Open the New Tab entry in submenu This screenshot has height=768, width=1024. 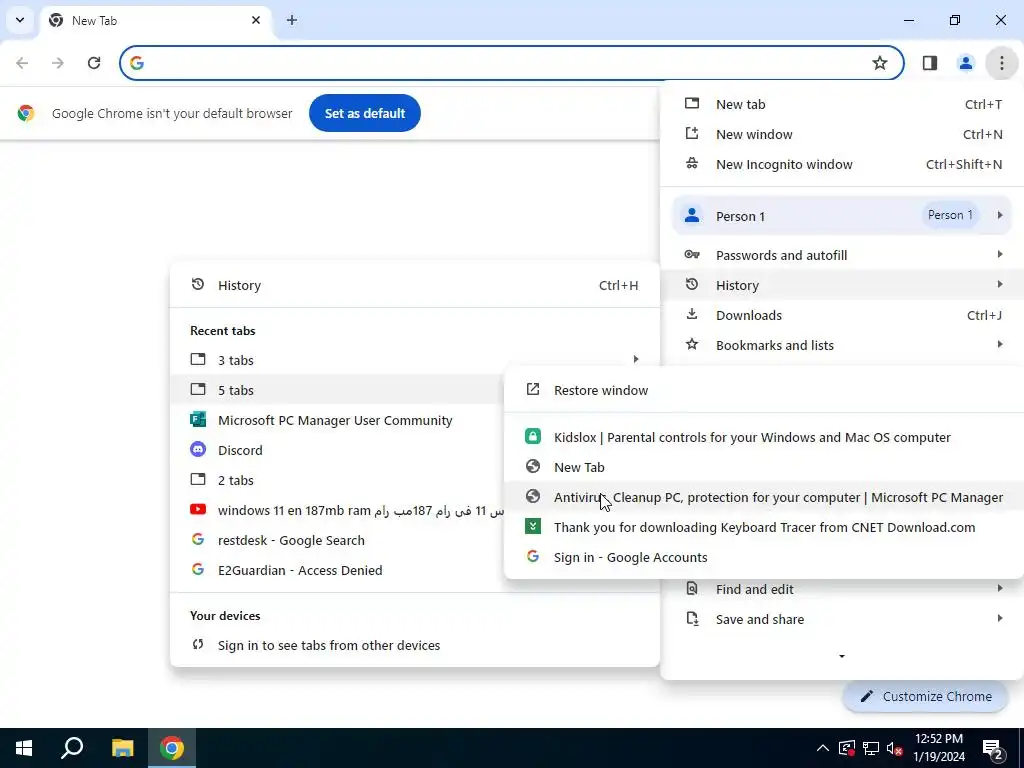764,467
